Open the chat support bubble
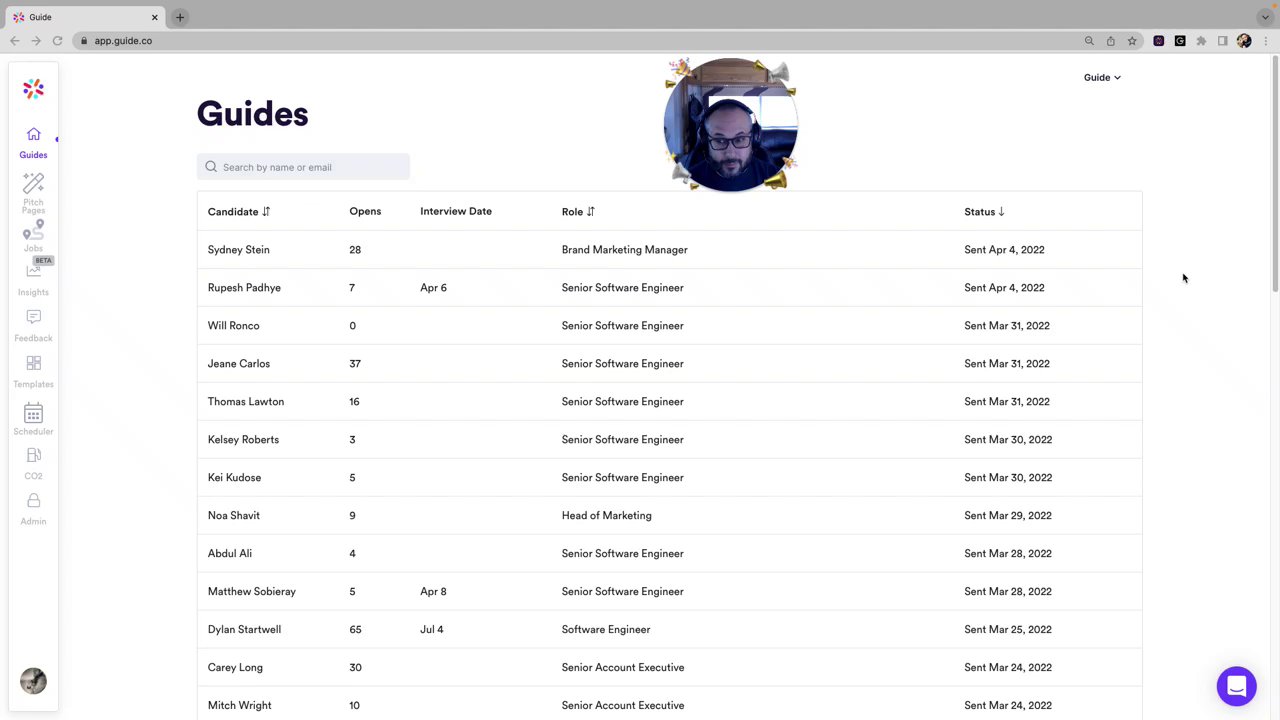This screenshot has width=1280, height=720. coord(1236,687)
